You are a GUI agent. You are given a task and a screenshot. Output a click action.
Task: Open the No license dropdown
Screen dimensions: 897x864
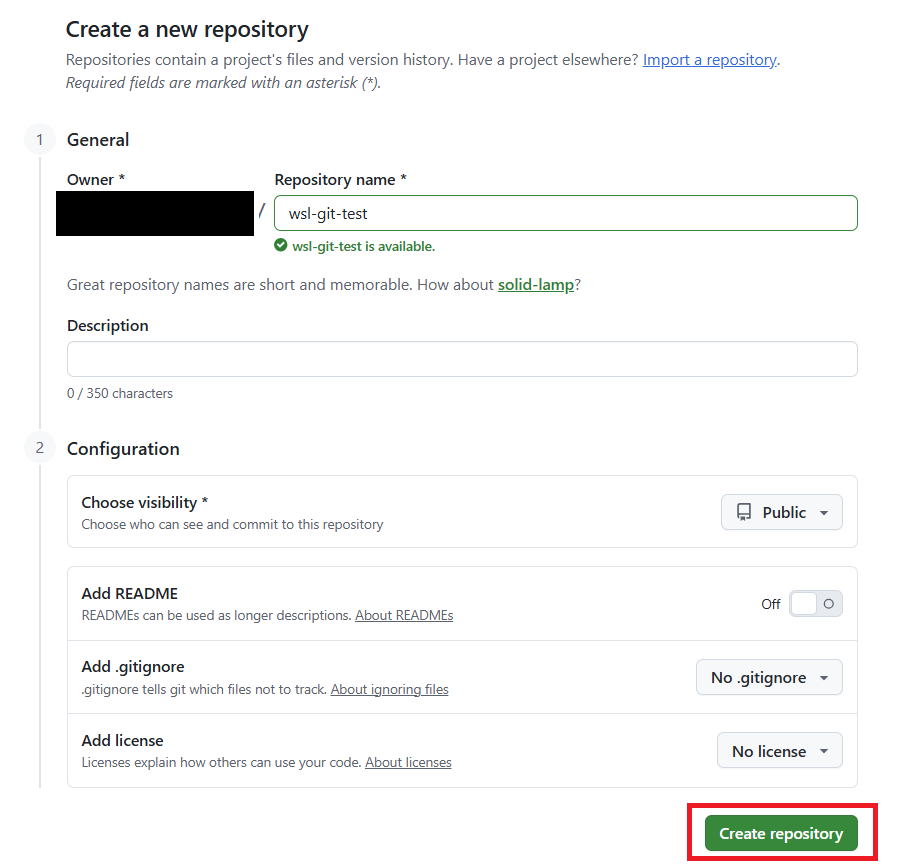pos(779,750)
